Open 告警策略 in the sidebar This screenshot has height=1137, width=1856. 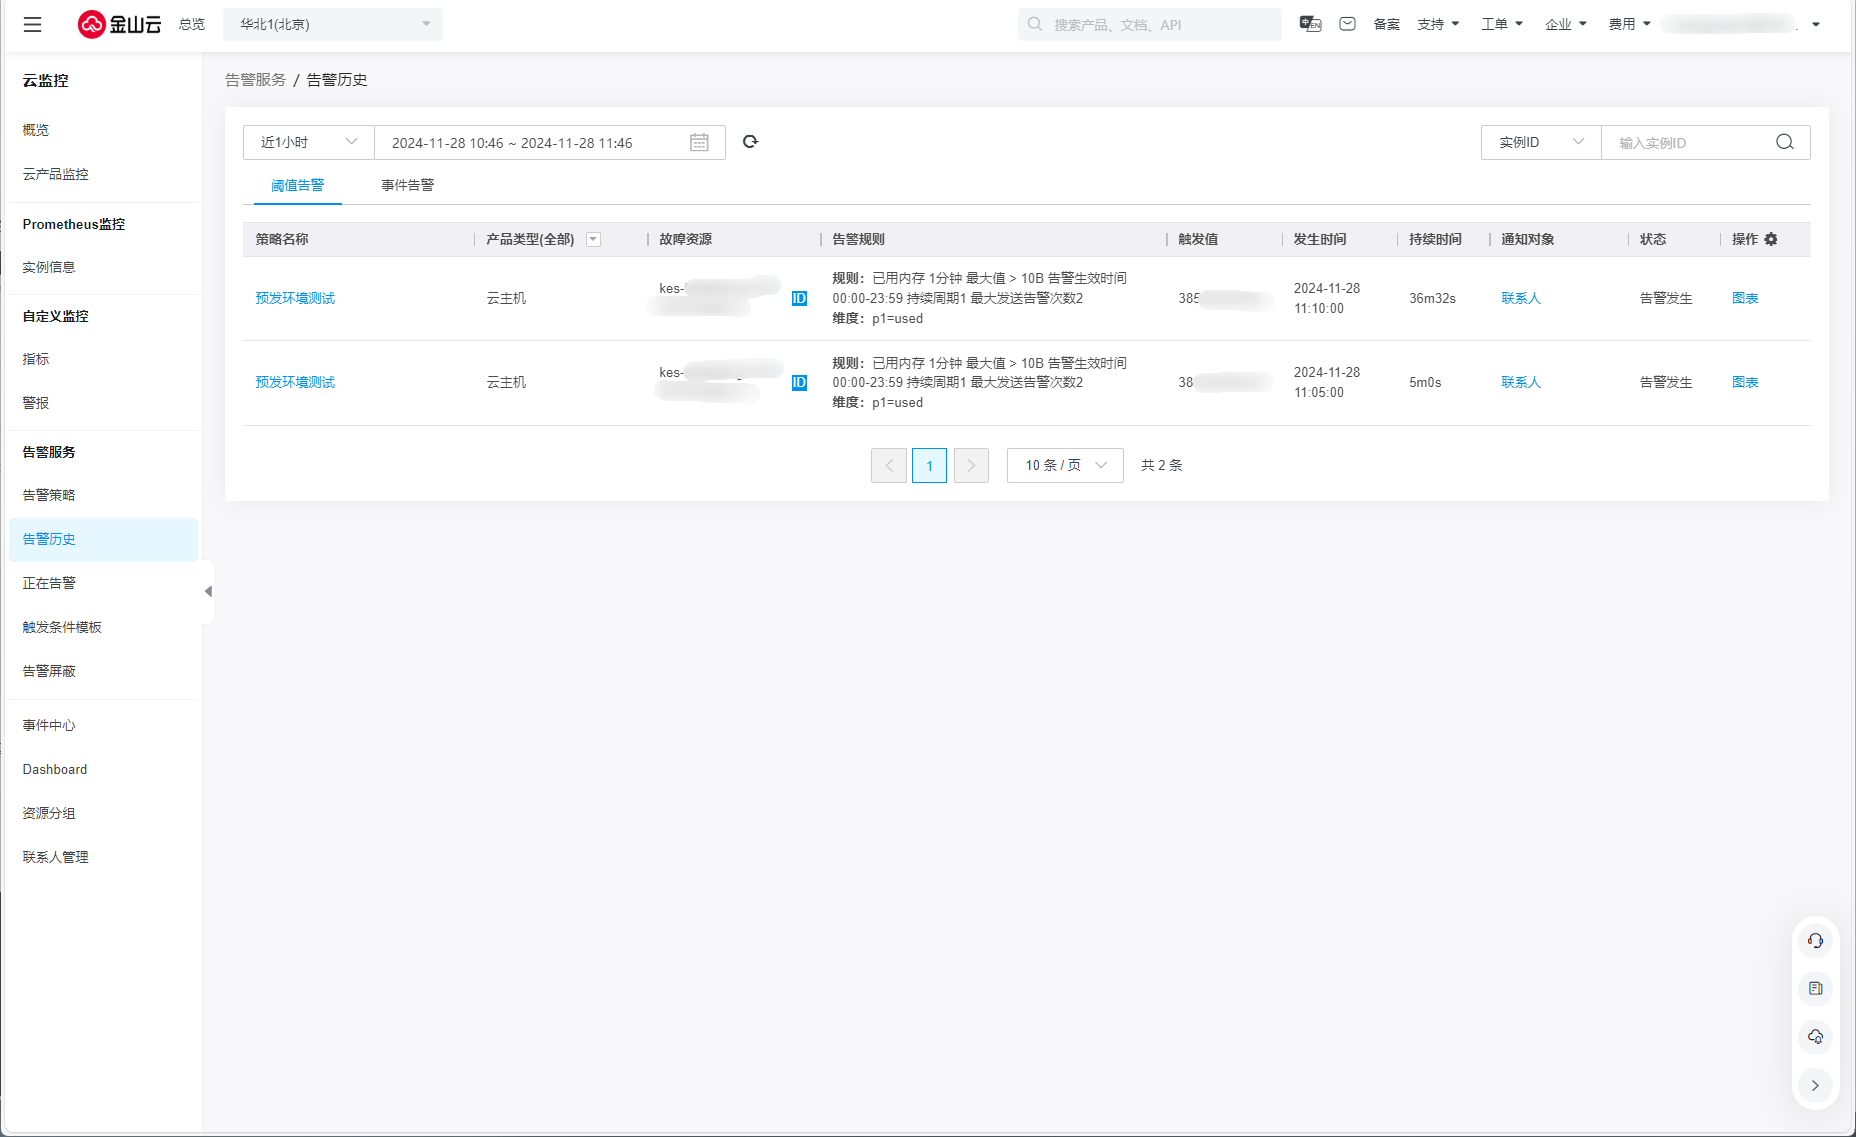(49, 495)
